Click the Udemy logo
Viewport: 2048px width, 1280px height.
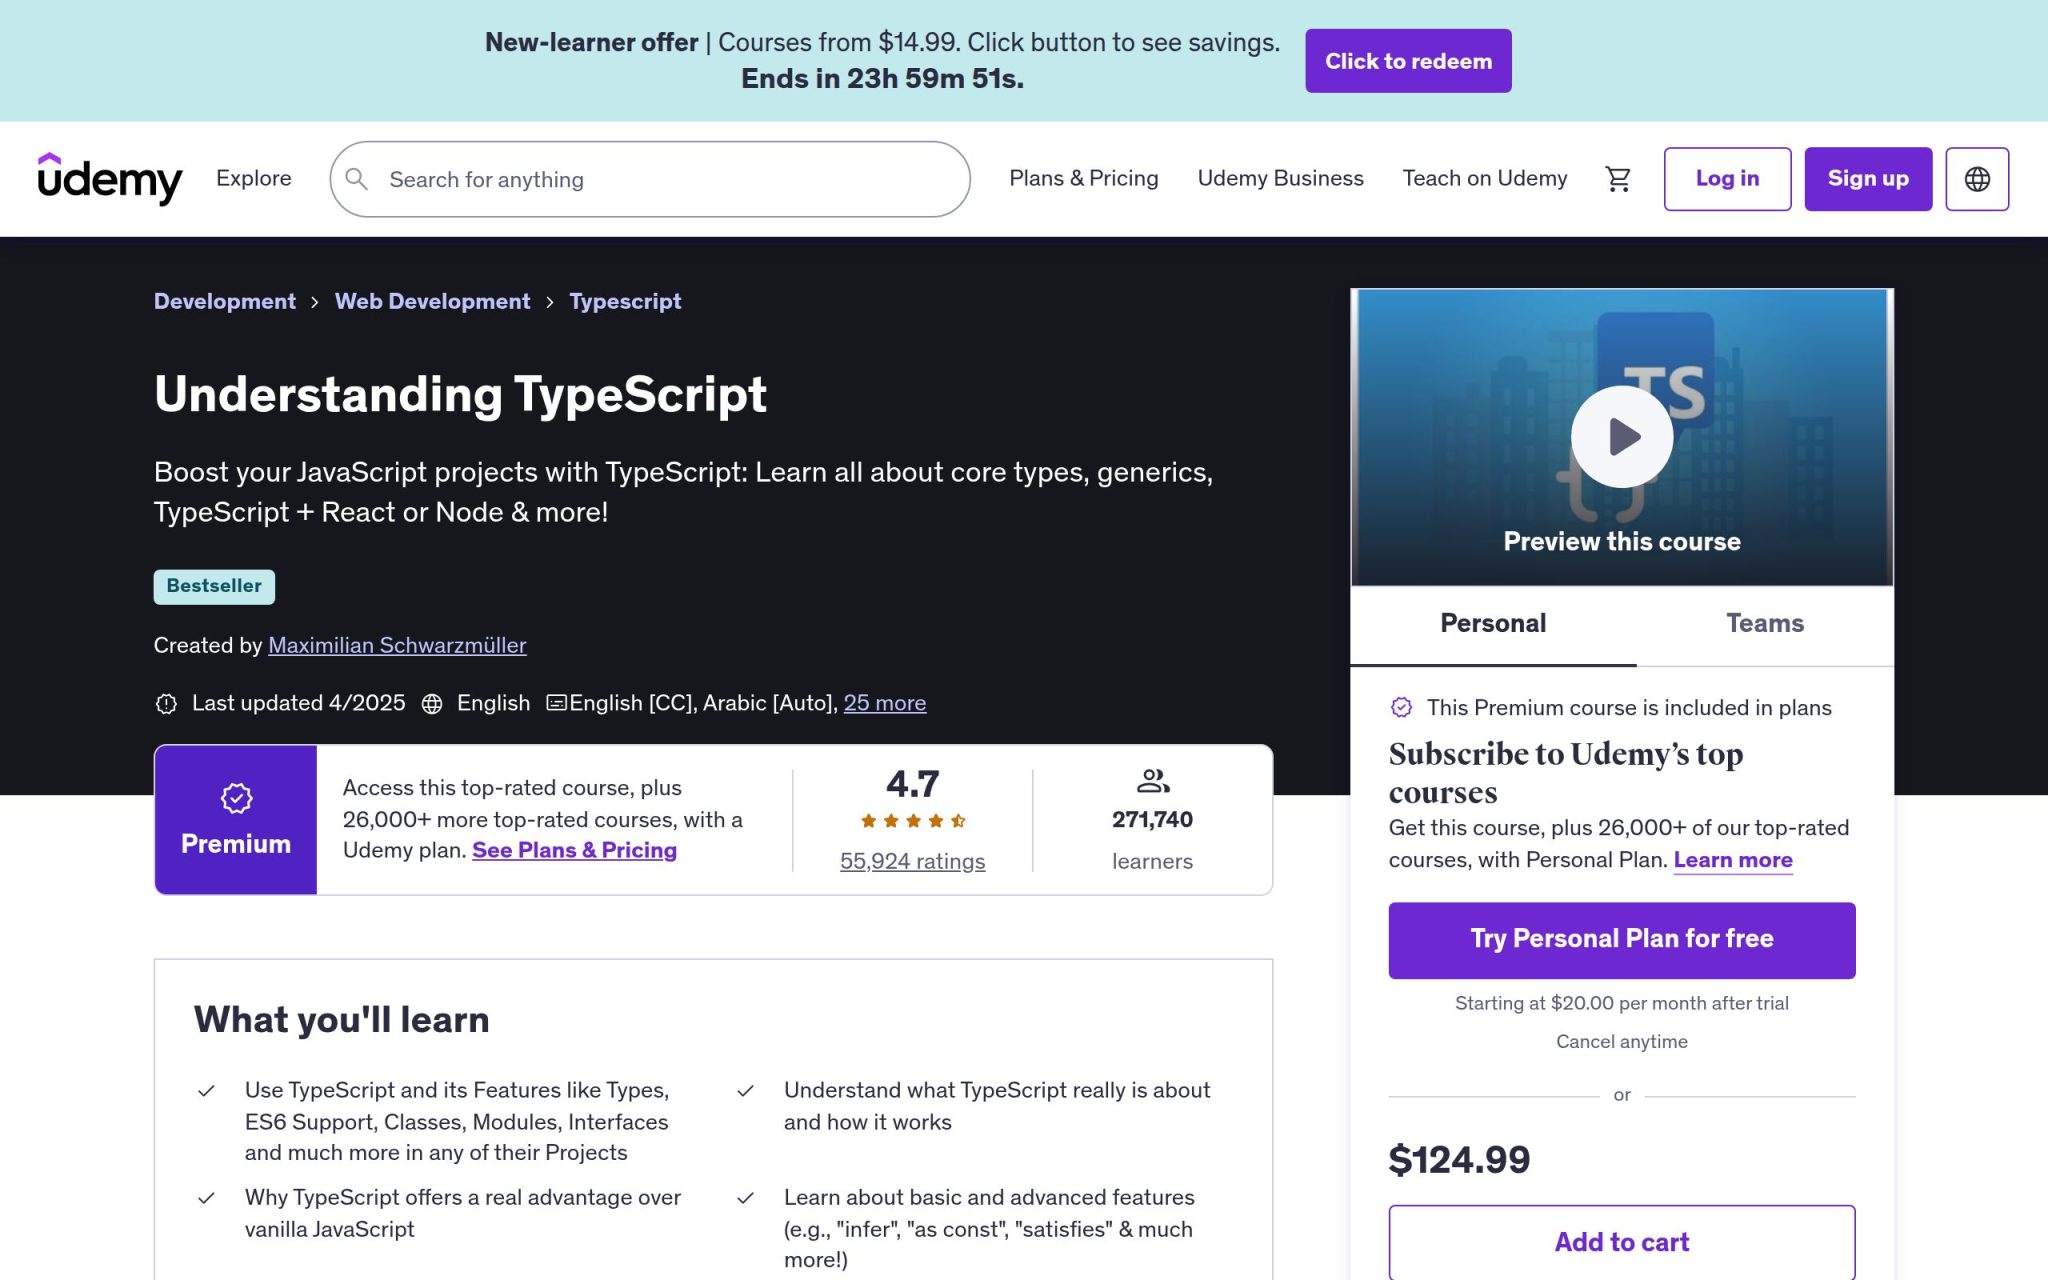click(x=110, y=179)
